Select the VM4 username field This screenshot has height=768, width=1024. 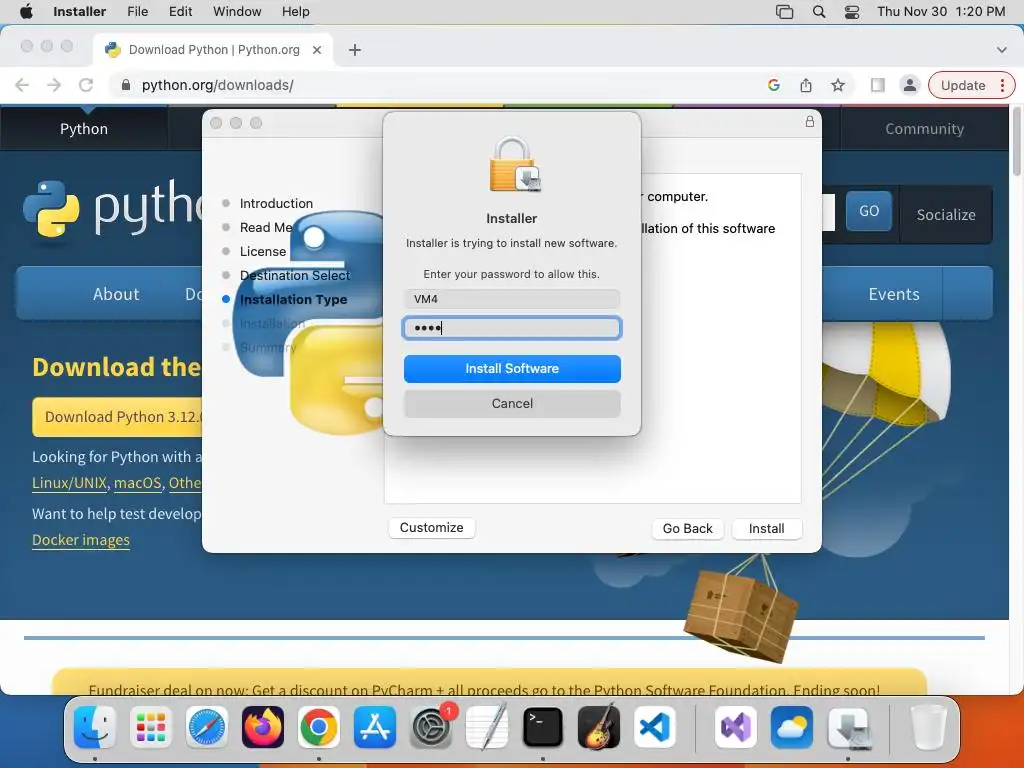click(512, 299)
